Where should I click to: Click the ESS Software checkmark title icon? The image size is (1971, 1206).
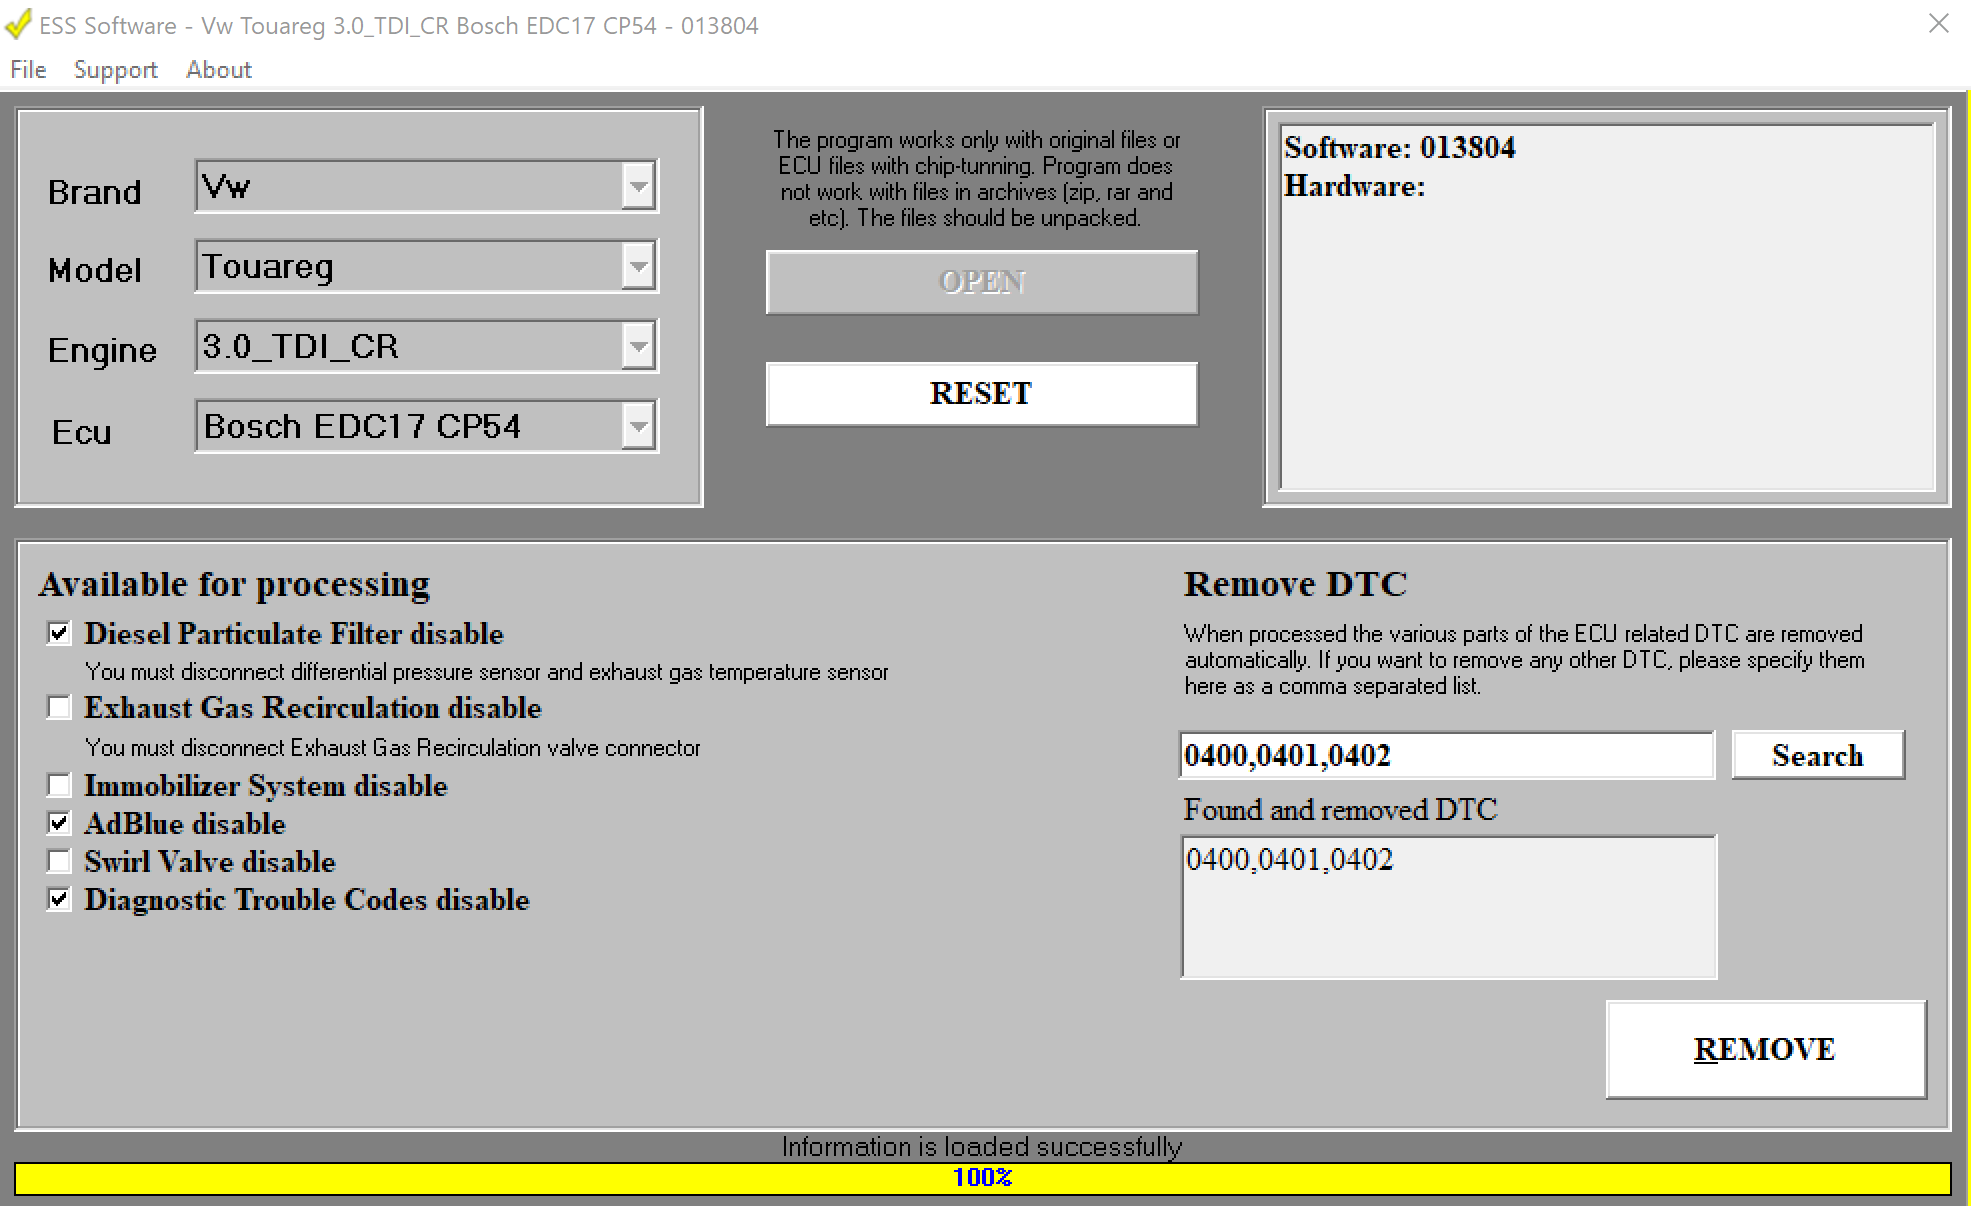click(x=18, y=24)
